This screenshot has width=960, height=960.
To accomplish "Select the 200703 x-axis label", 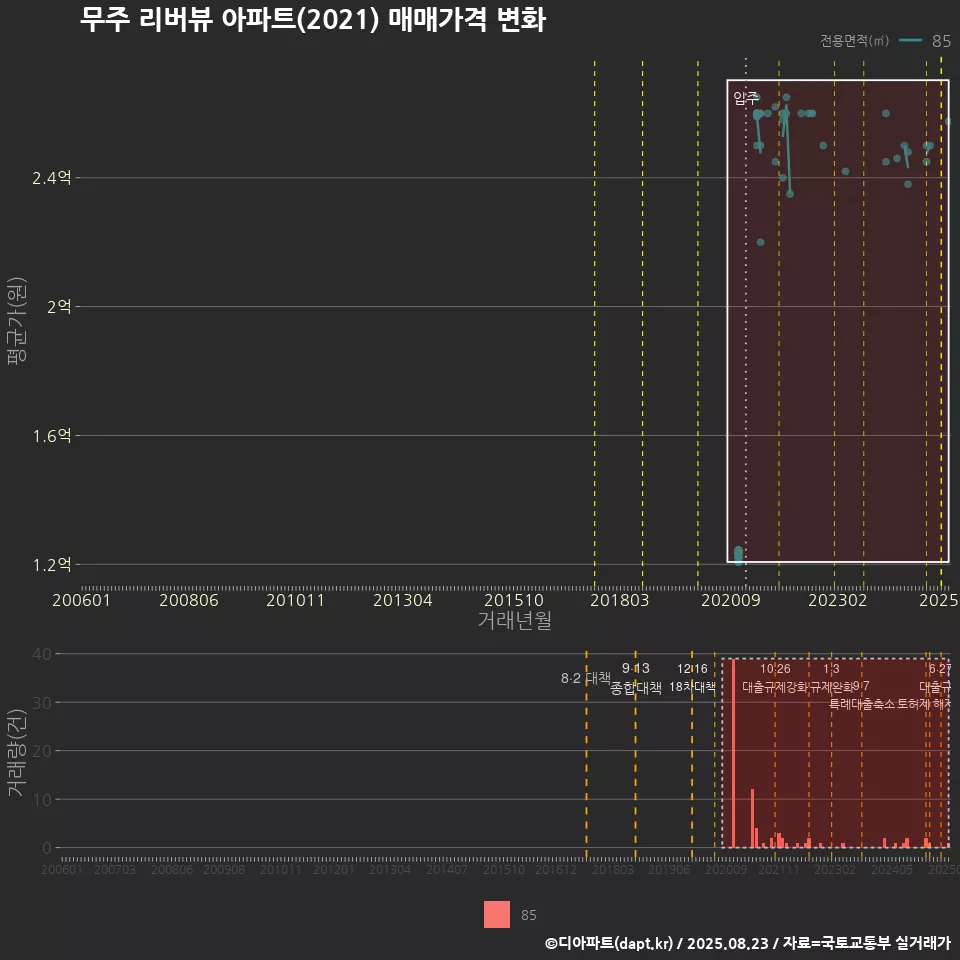I will [114, 869].
